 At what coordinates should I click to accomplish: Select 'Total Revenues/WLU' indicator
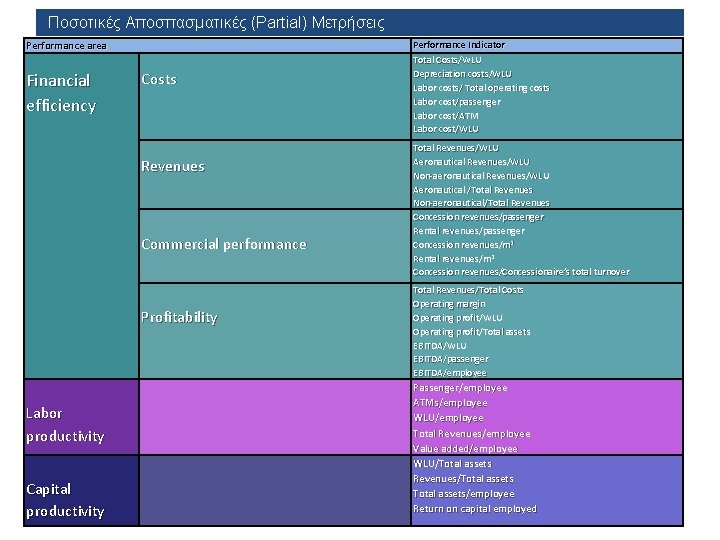point(456,148)
